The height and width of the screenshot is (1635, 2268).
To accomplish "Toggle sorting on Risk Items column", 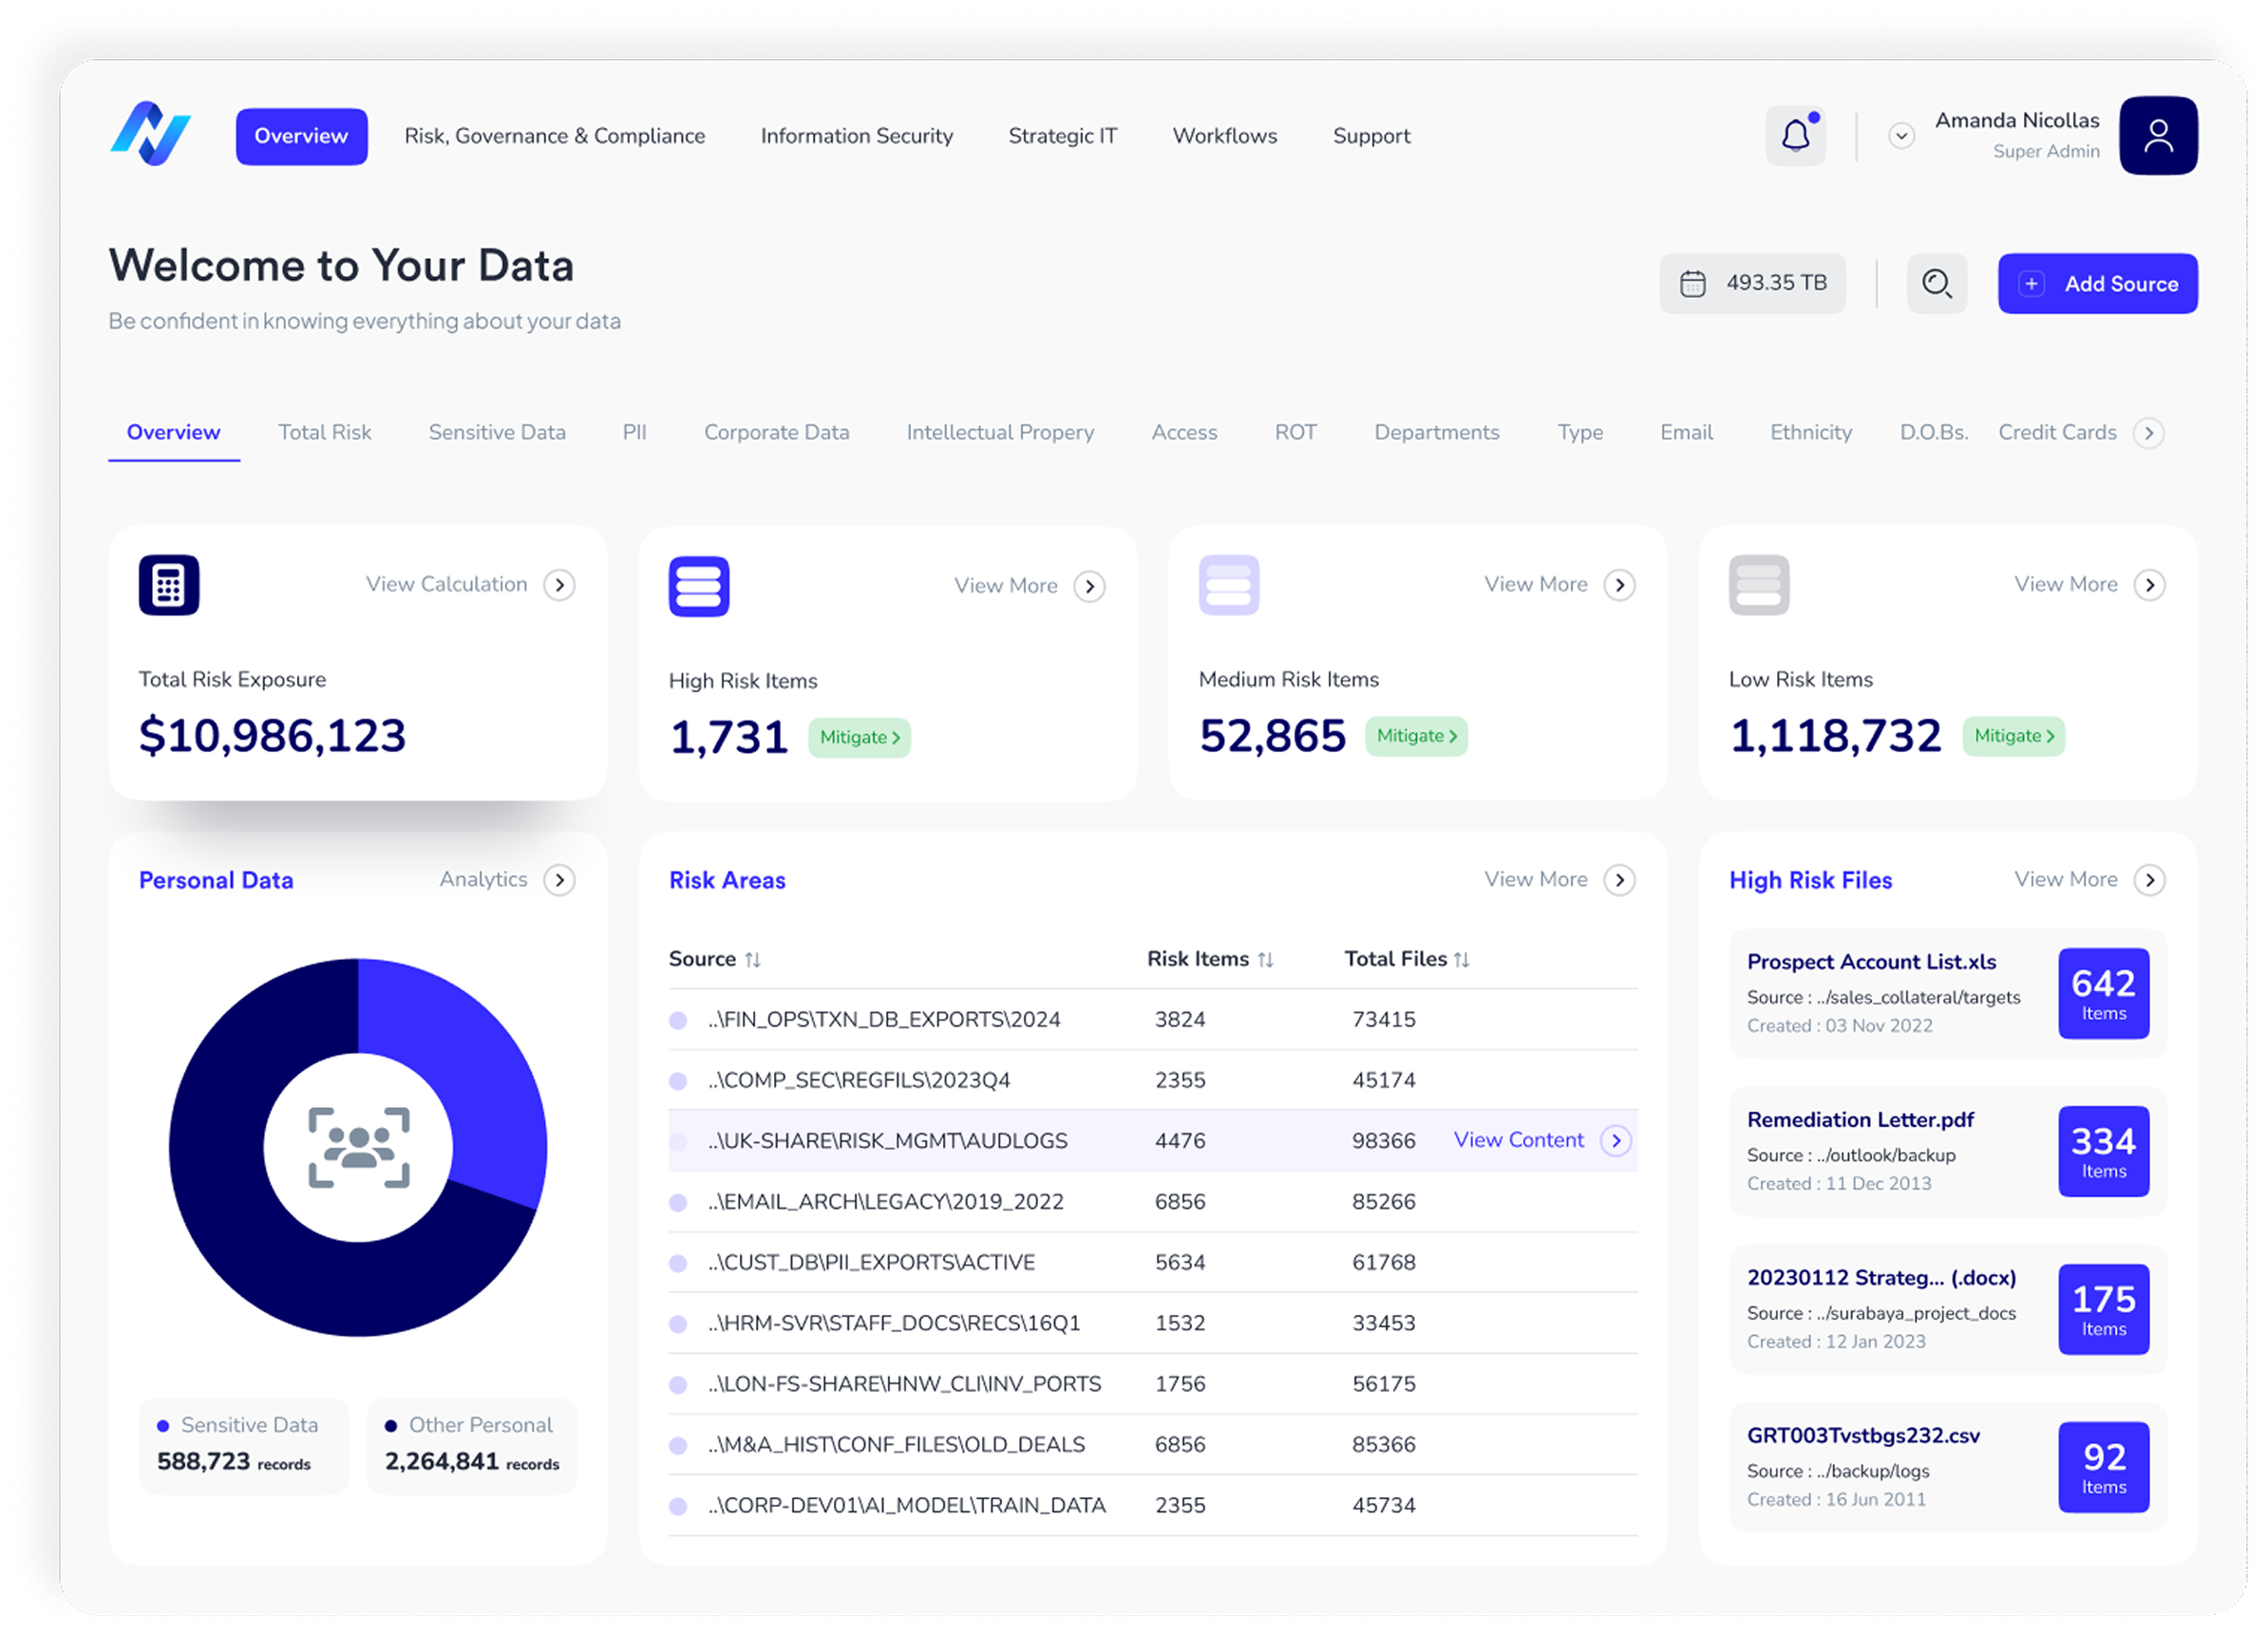I will pyautogui.click(x=1265, y=960).
